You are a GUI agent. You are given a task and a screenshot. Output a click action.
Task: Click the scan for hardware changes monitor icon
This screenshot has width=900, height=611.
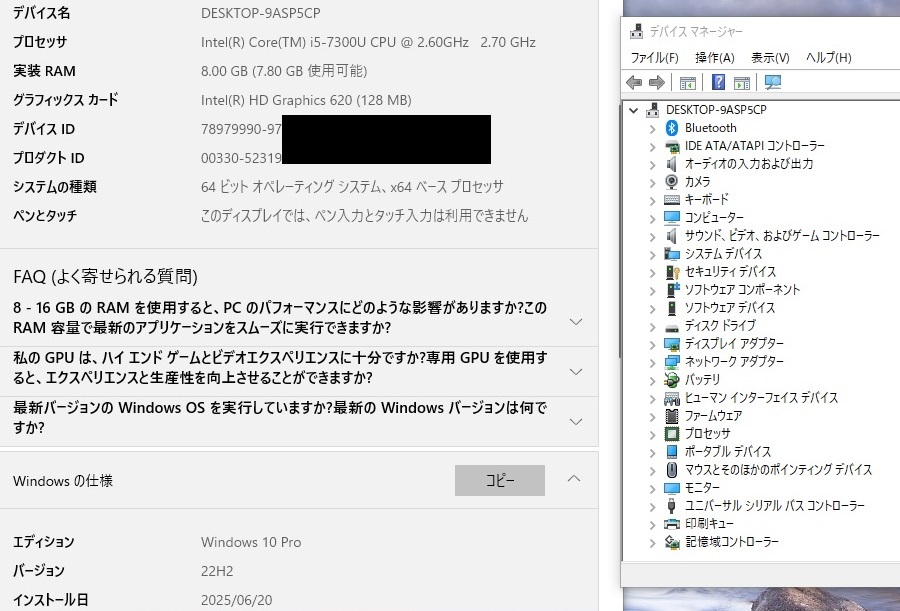click(773, 82)
